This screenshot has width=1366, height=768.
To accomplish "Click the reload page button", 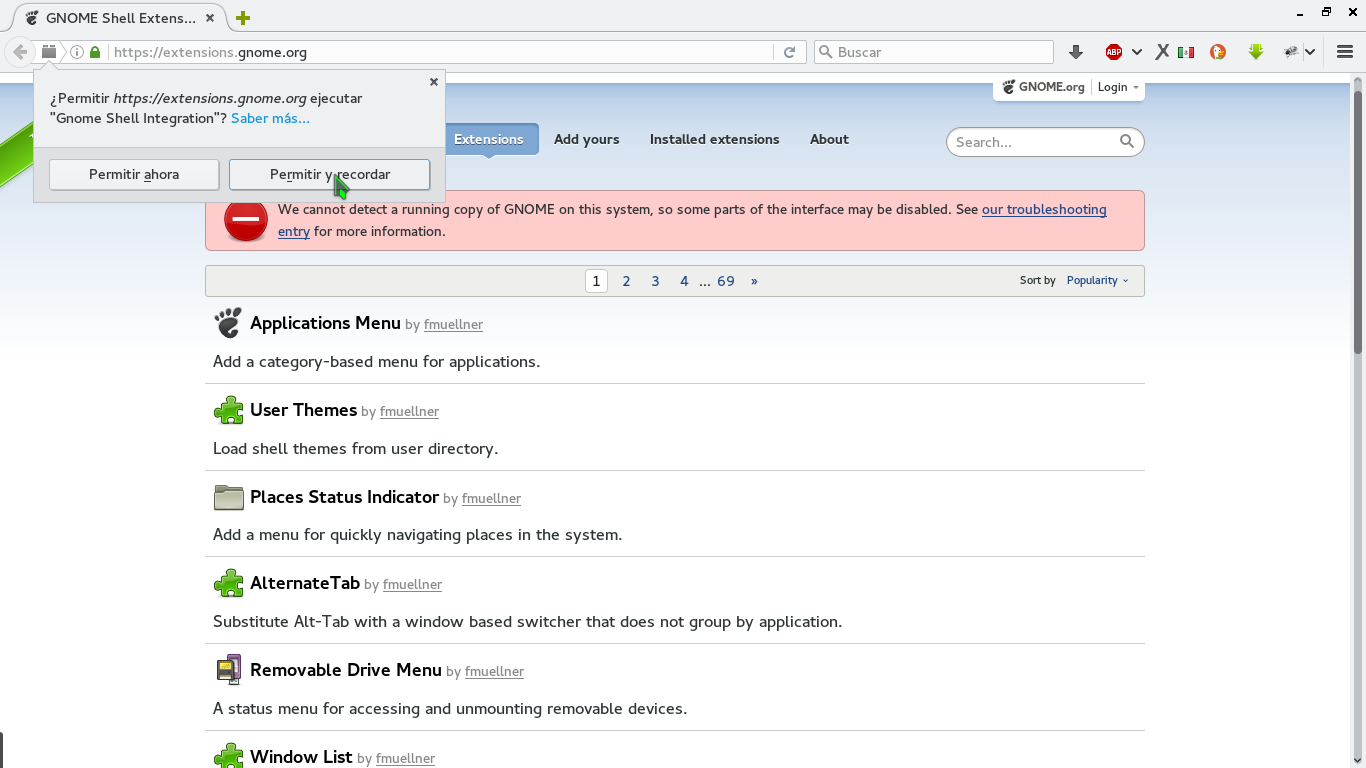I will (x=789, y=52).
